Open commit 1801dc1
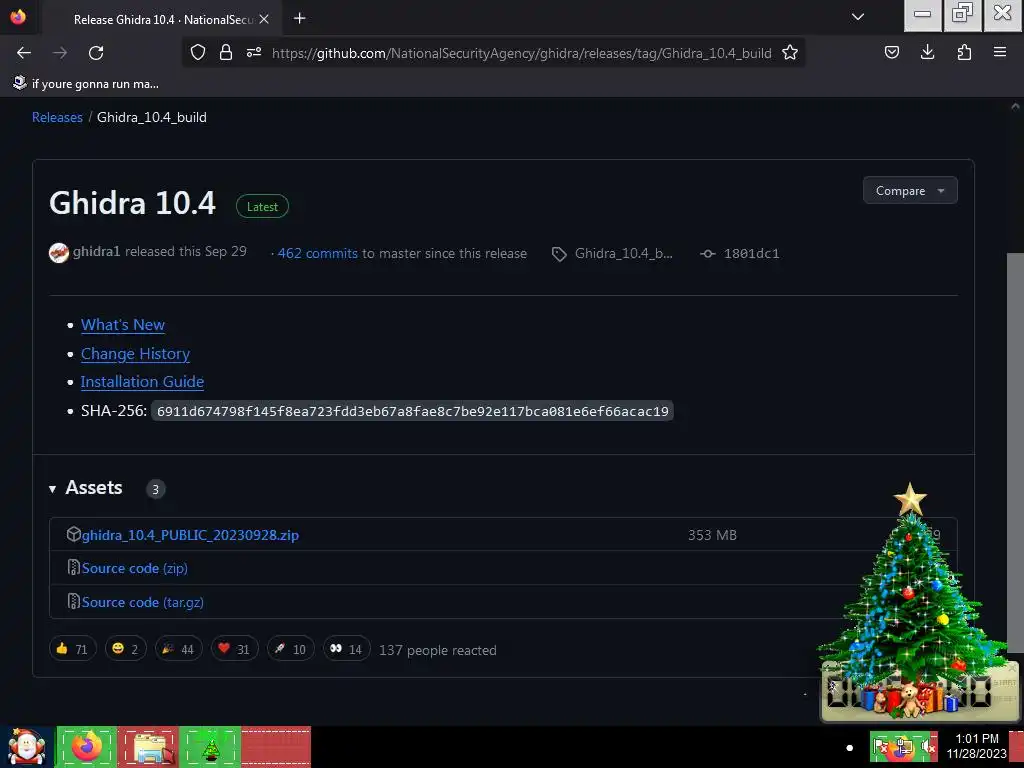 click(x=751, y=253)
